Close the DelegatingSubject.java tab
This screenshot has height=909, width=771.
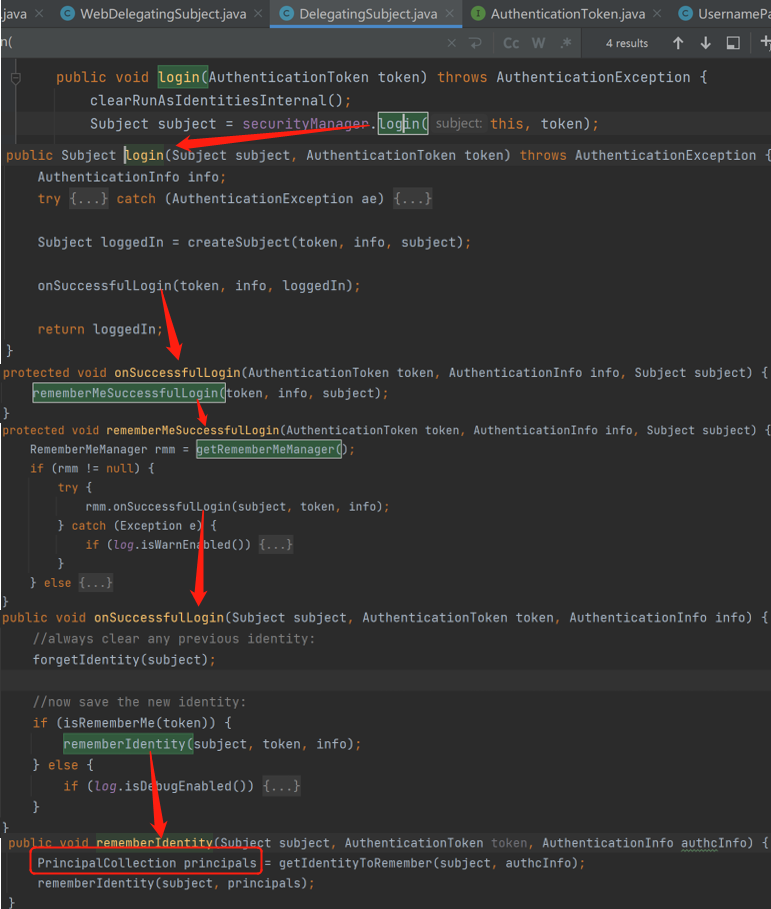click(449, 14)
